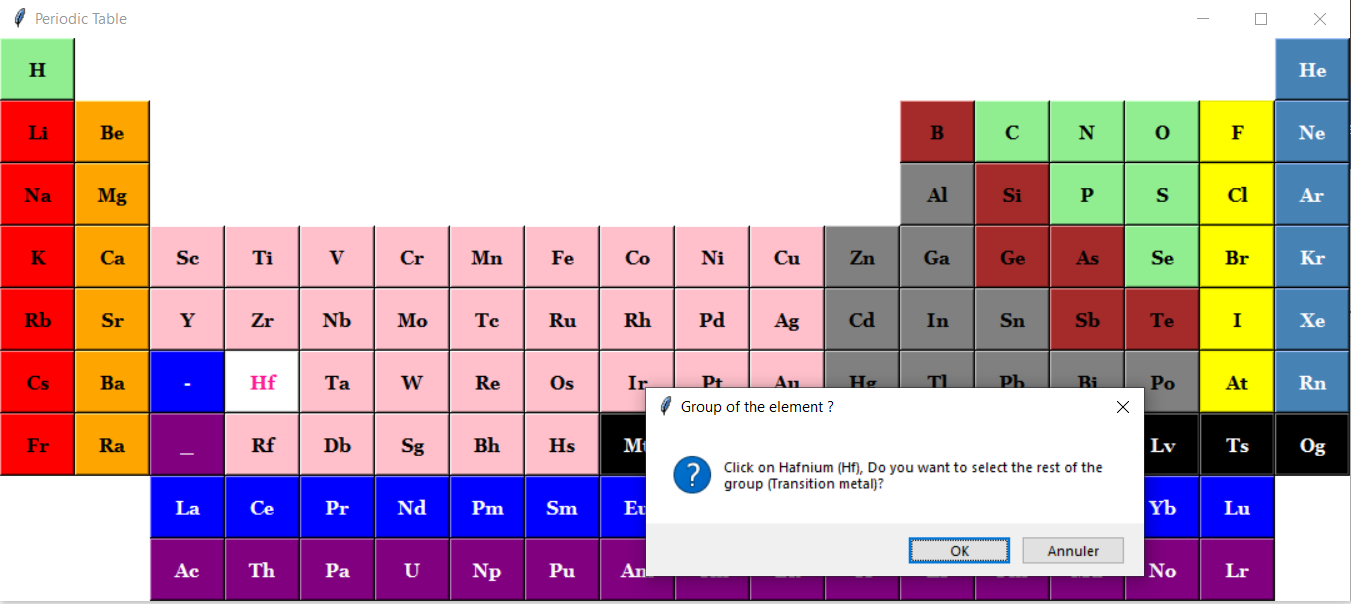Screen dimensions: 1351x604
Task: Choose the Lithium (Li) element
Action: pyautogui.click(x=37, y=133)
